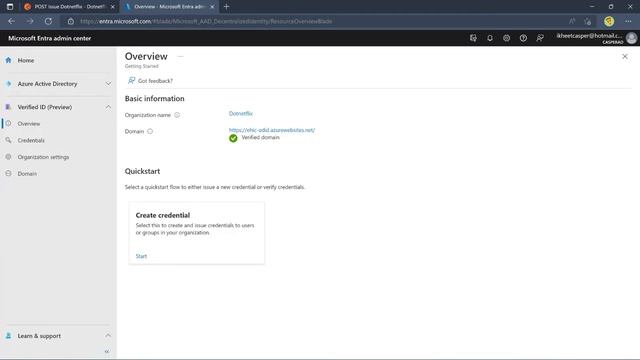Image resolution: width=640 pixels, height=360 pixels.
Task: View site information lock icon
Action: (71, 21)
